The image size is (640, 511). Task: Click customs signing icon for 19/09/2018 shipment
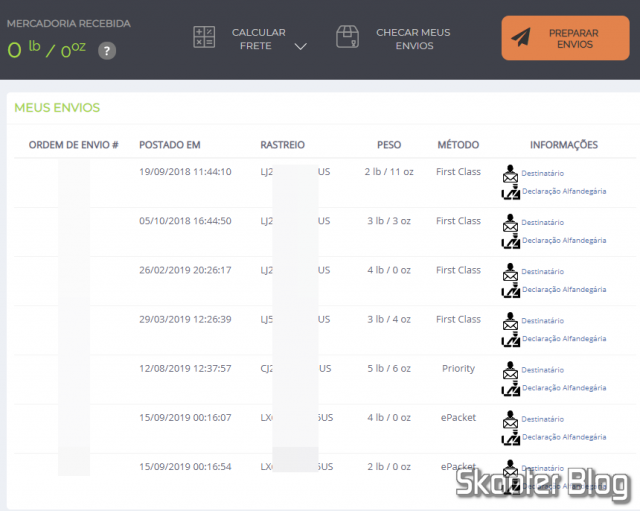click(511, 191)
